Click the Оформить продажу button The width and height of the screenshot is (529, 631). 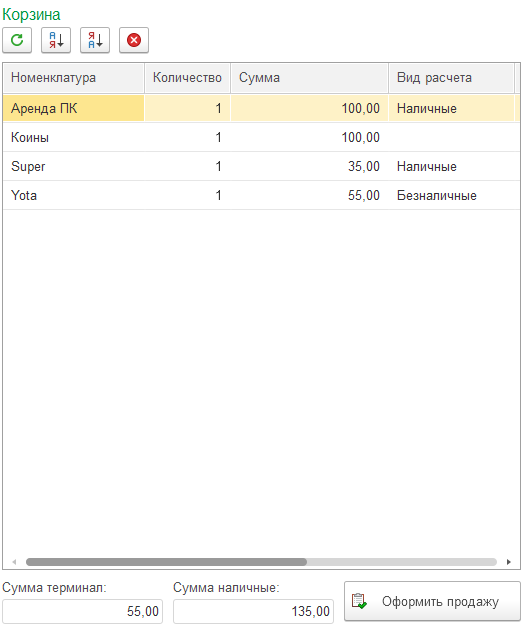point(432,602)
